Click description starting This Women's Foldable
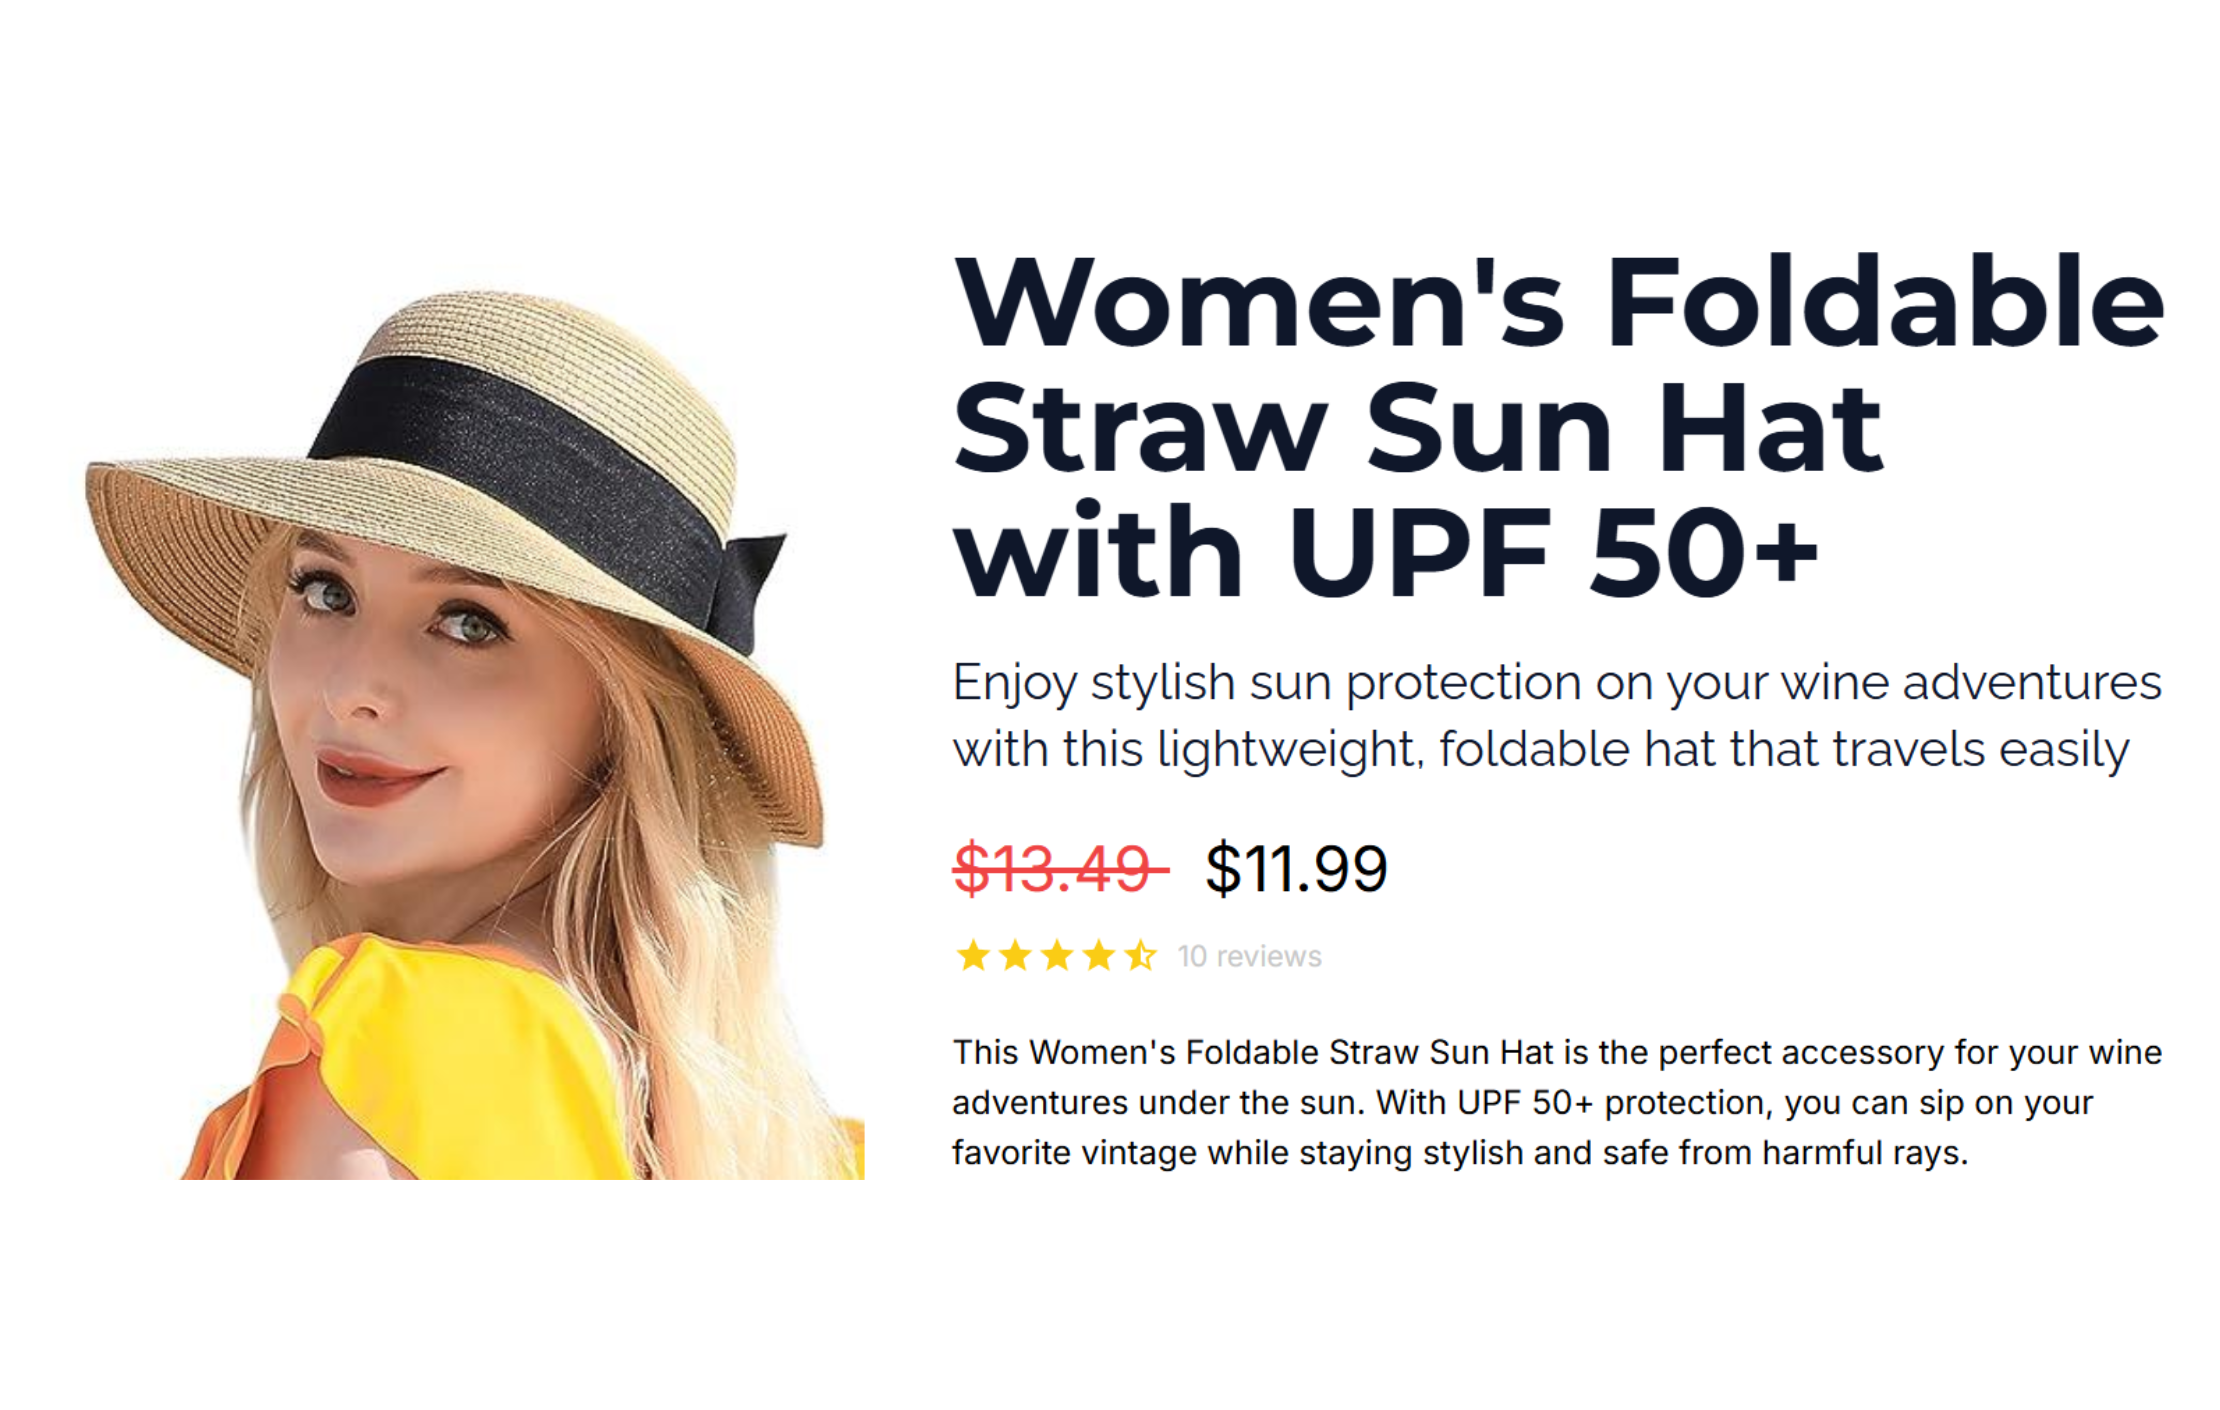2220x1410 pixels. click(1557, 1052)
